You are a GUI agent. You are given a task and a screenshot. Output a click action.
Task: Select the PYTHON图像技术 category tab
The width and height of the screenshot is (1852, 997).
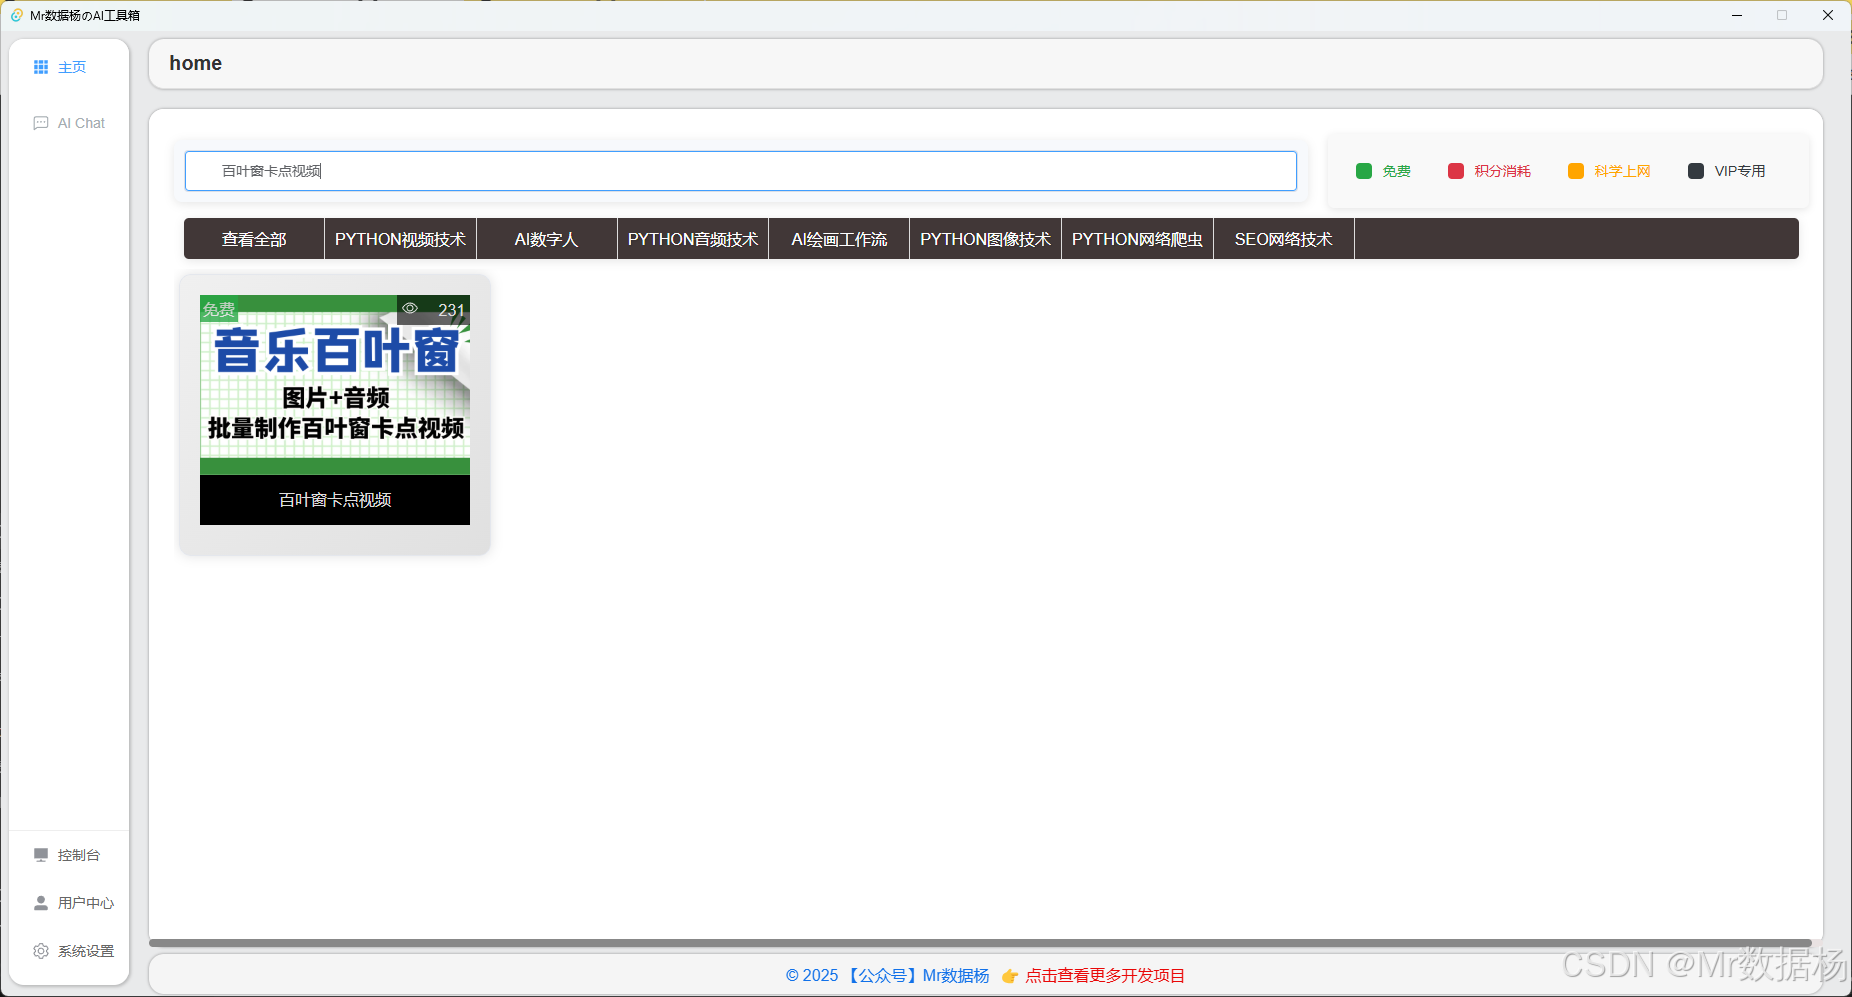tap(986, 239)
